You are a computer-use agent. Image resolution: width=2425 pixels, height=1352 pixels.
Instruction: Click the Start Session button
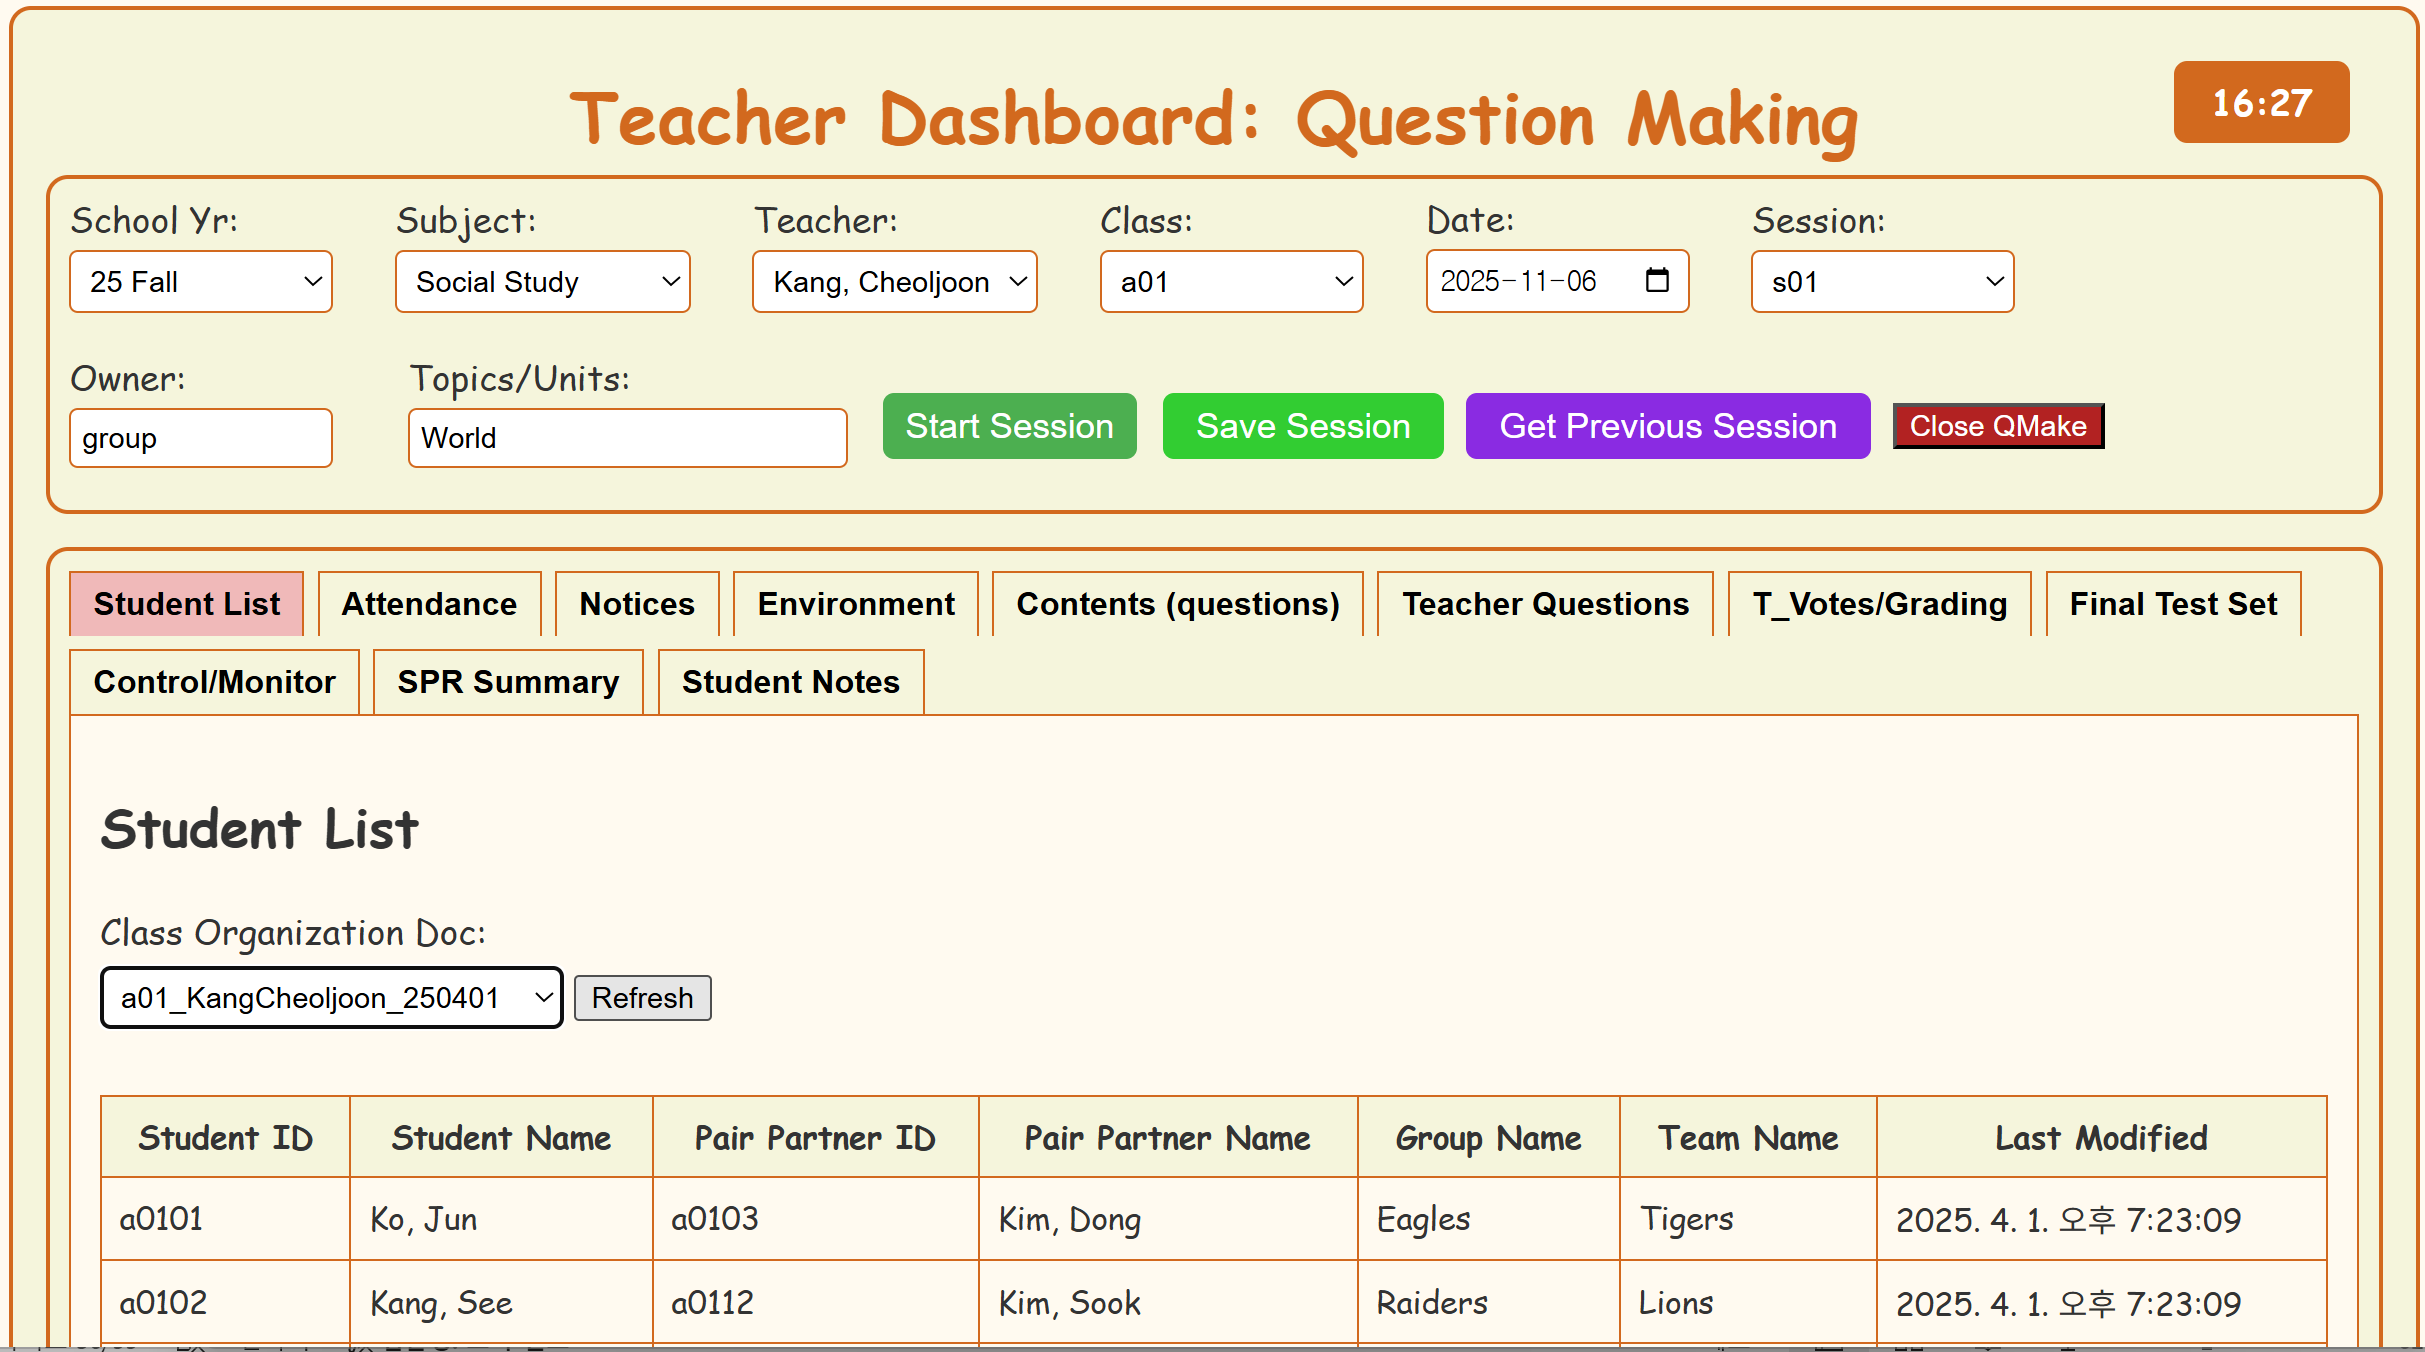point(1009,426)
